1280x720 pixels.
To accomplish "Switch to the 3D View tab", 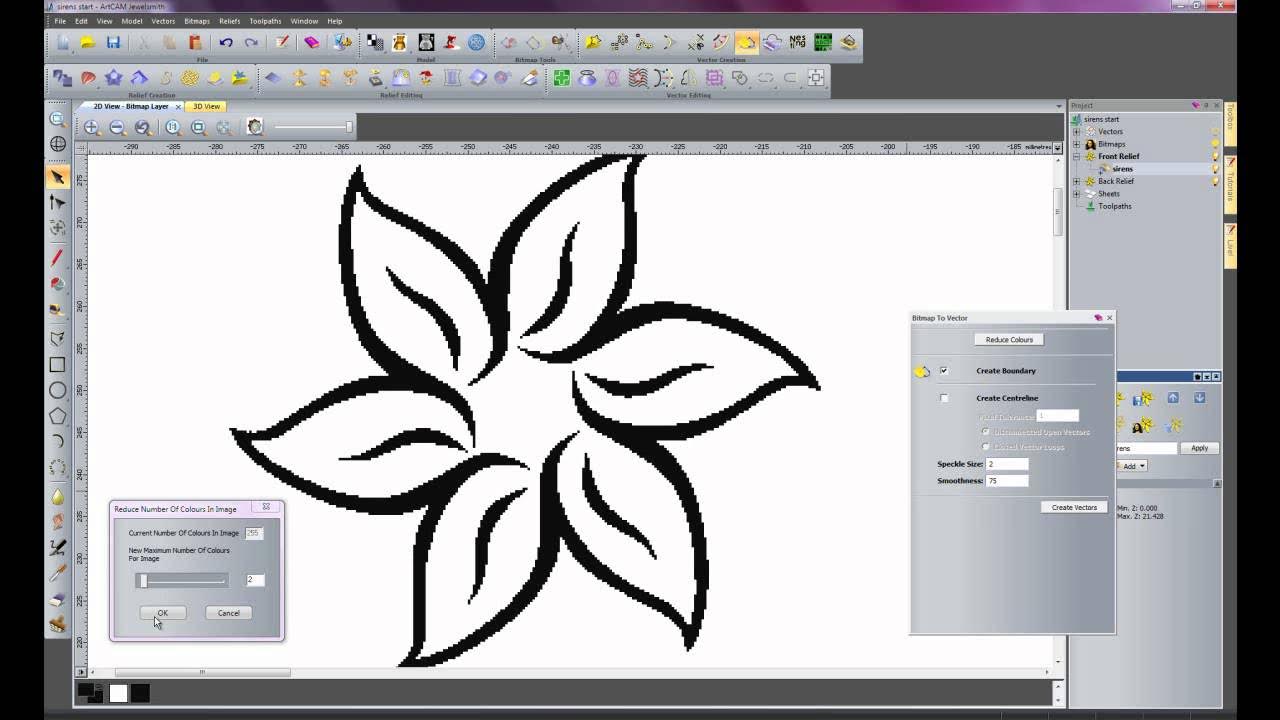I will 206,106.
